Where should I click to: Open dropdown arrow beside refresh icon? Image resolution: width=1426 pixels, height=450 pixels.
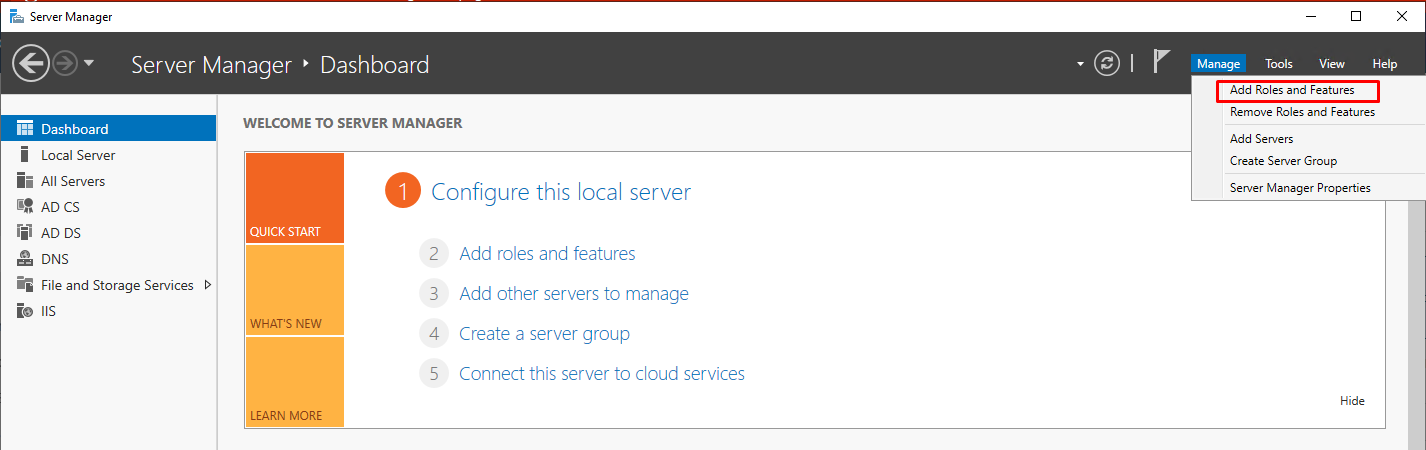[1080, 64]
